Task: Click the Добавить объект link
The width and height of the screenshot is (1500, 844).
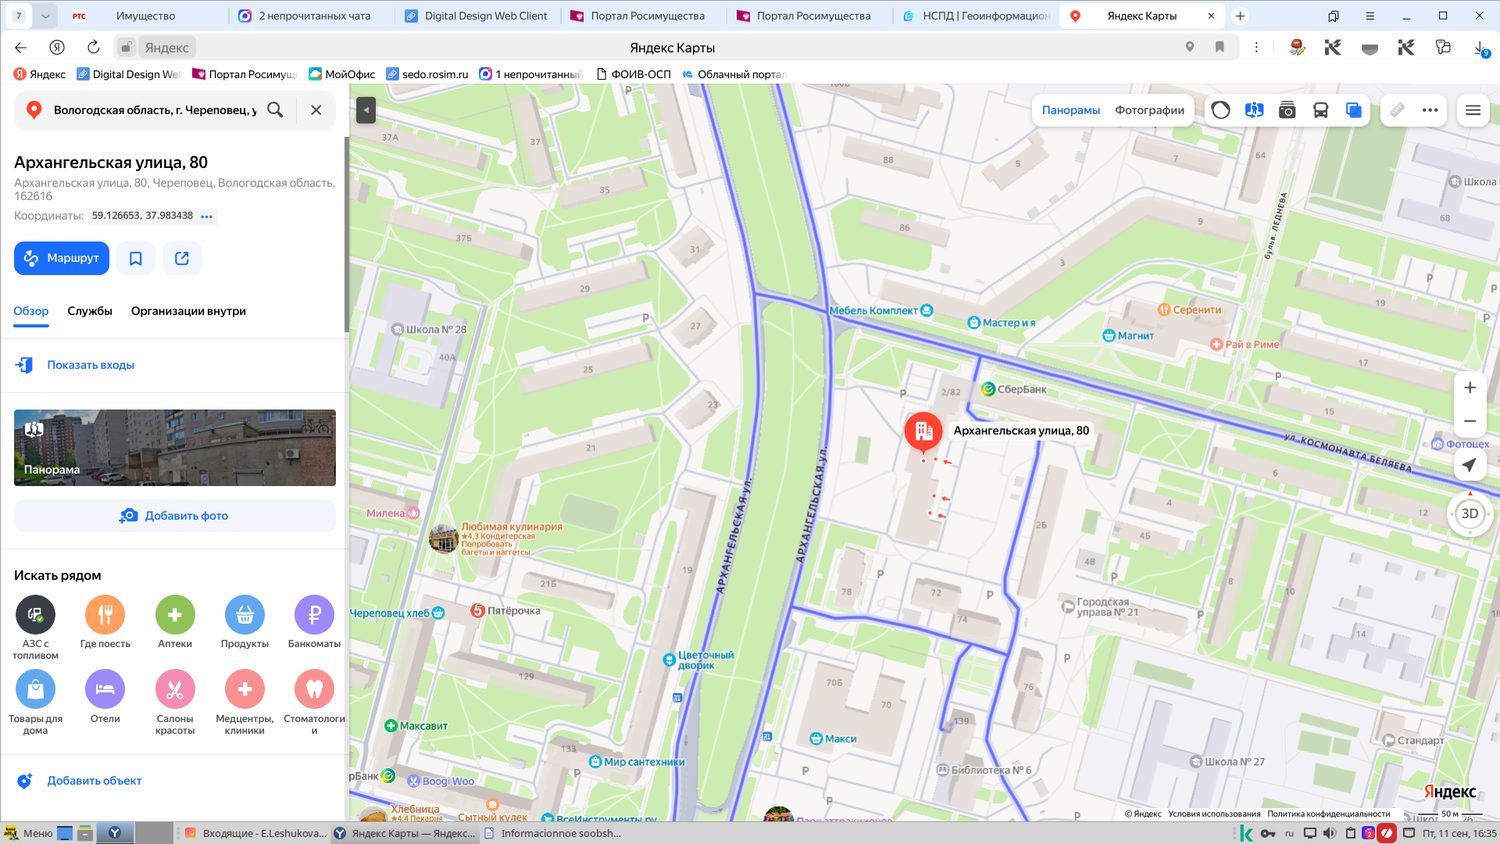Action: (94, 781)
